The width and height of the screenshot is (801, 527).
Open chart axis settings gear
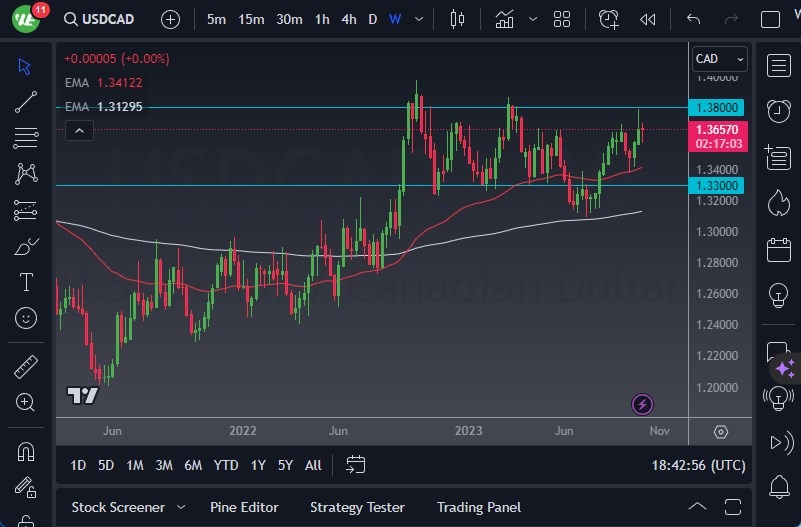pos(720,432)
